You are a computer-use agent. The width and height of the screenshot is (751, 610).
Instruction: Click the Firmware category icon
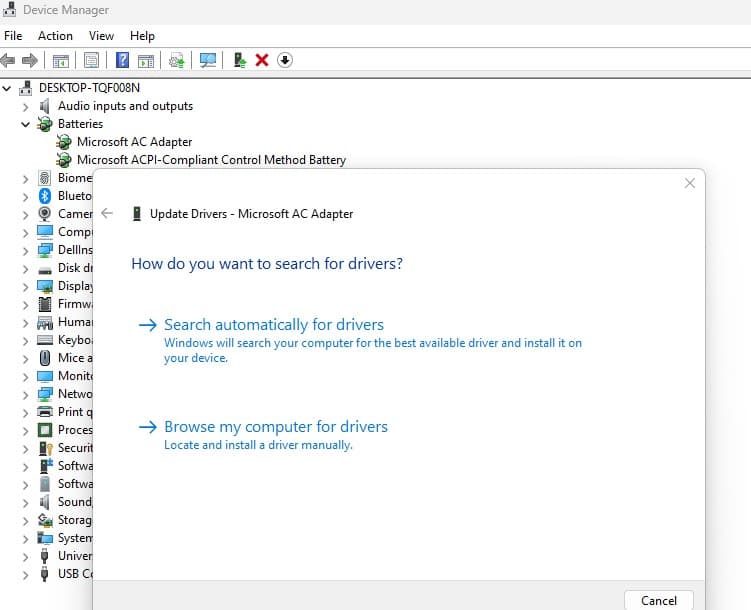point(45,304)
